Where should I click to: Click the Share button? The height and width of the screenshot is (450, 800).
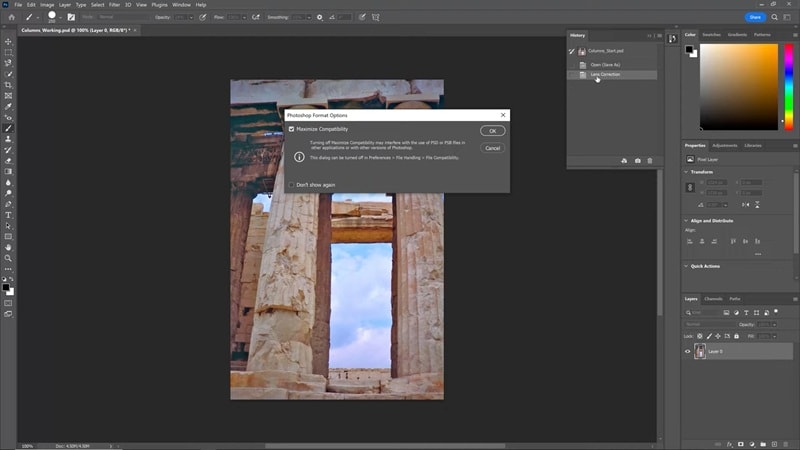click(x=755, y=17)
